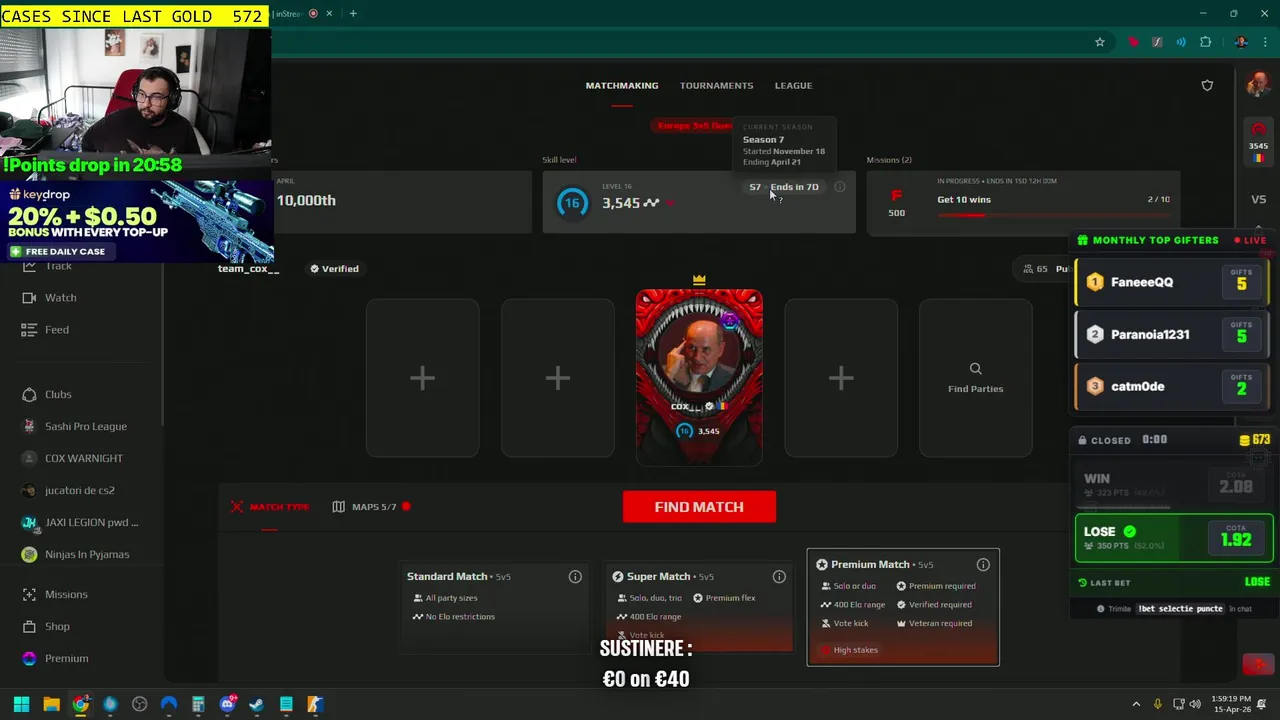Open File Explorer from the taskbar
Screen dimensions: 1280x720
pyautogui.click(x=51, y=704)
